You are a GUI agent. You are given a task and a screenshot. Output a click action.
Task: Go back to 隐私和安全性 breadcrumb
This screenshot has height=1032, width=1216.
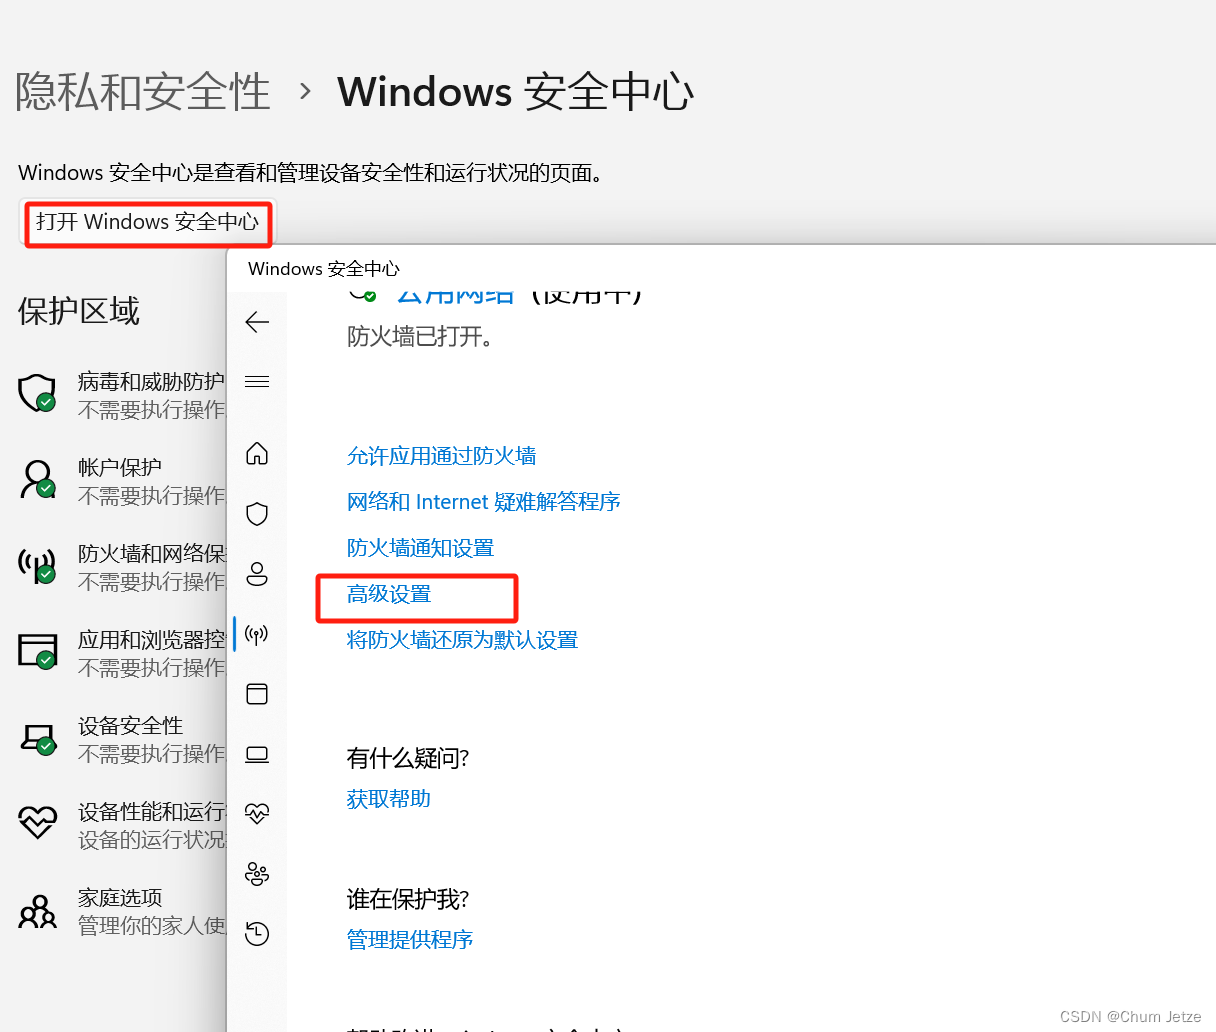[x=143, y=92]
